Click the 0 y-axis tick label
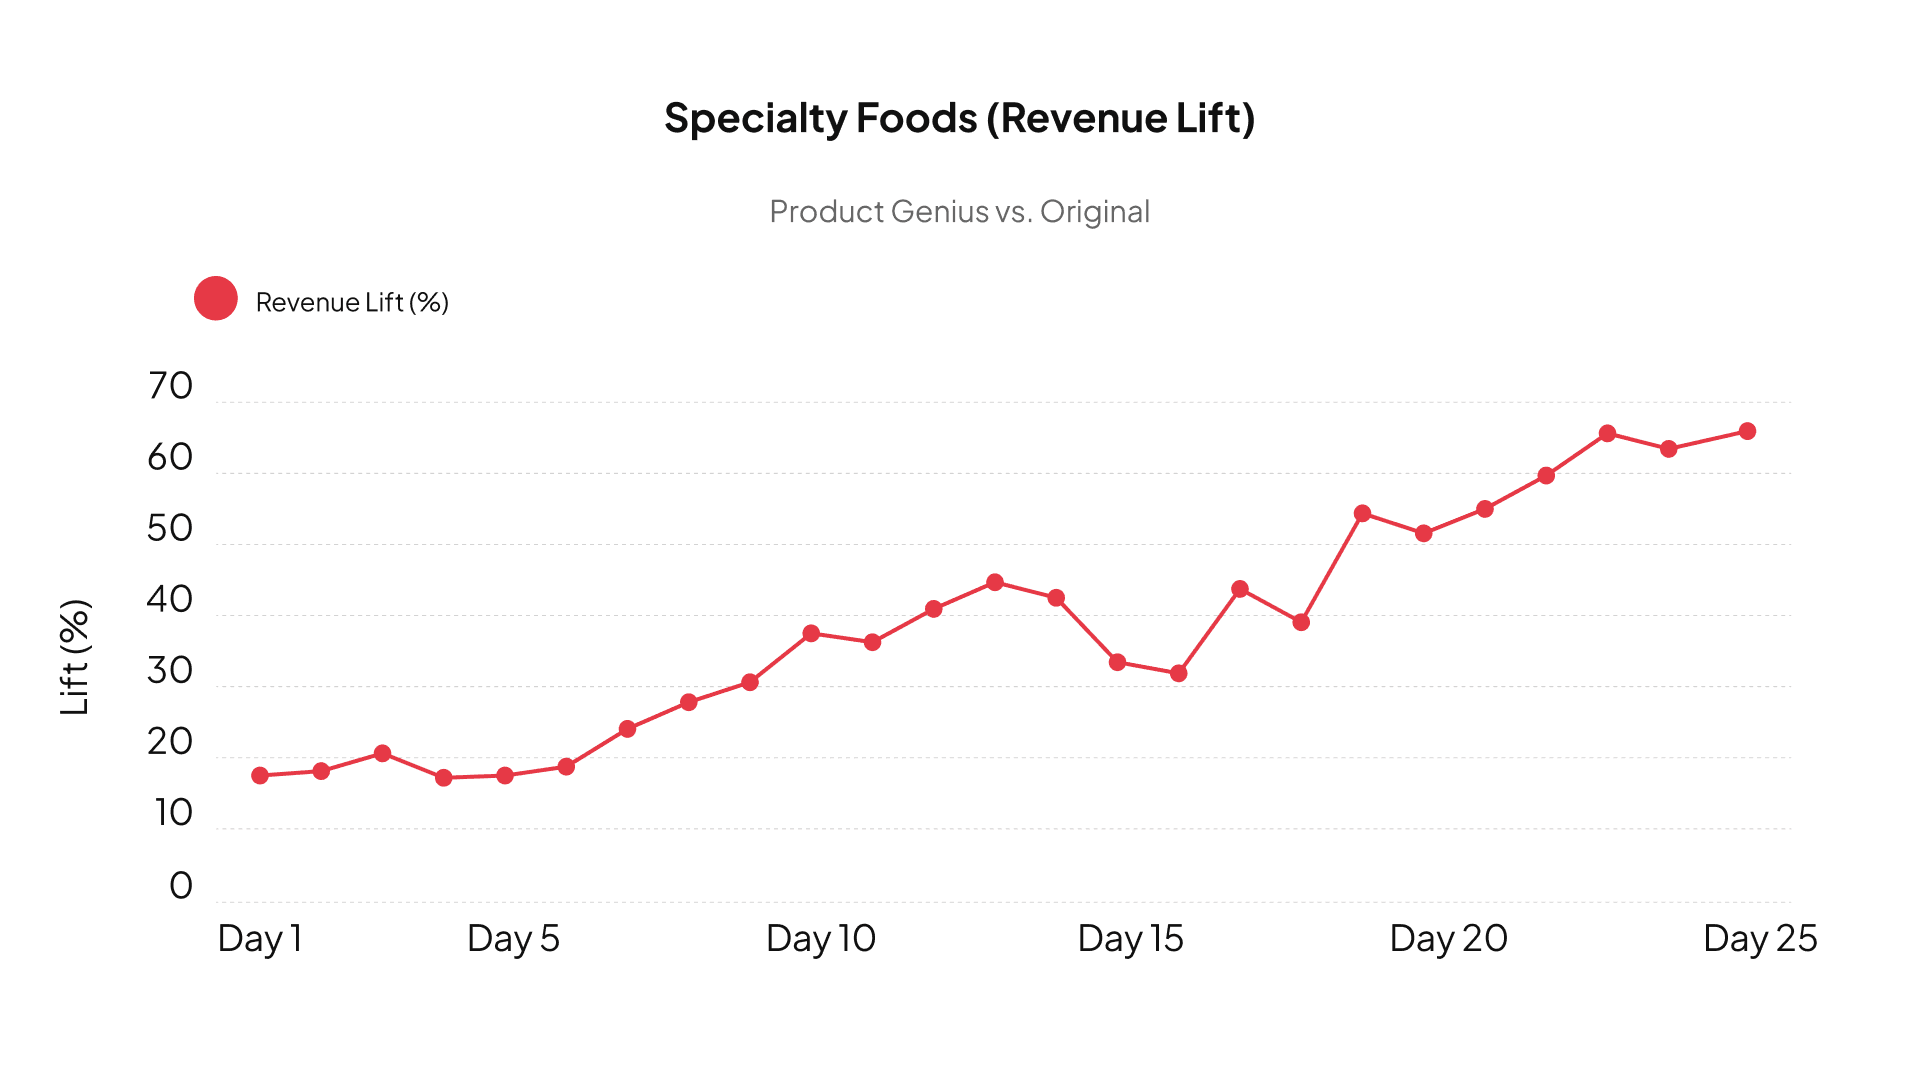Viewport: 1920px width, 1080px height. [x=181, y=886]
